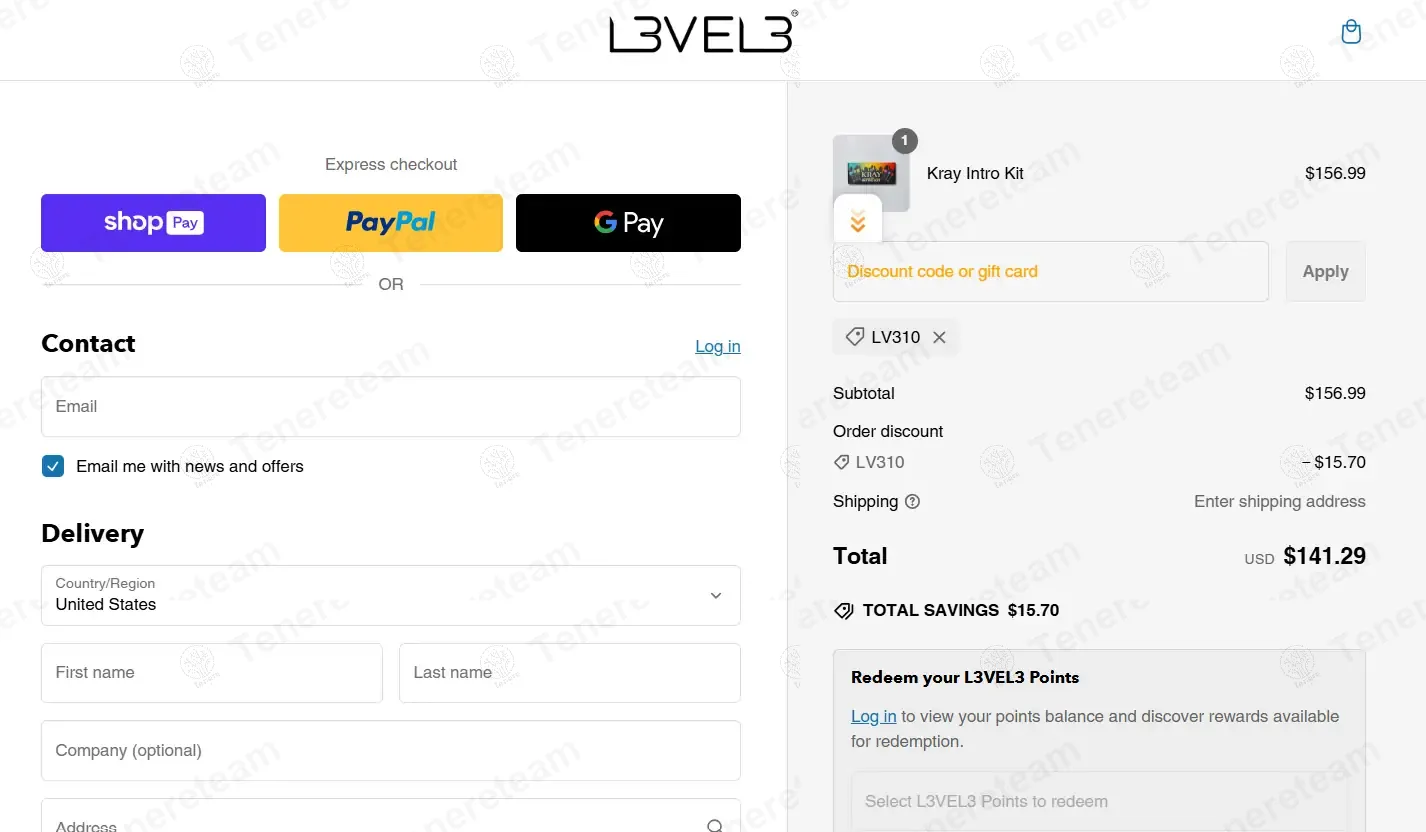Focus the Discount code or gift card field
Viewport: 1426px width, 832px height.
point(1051,272)
